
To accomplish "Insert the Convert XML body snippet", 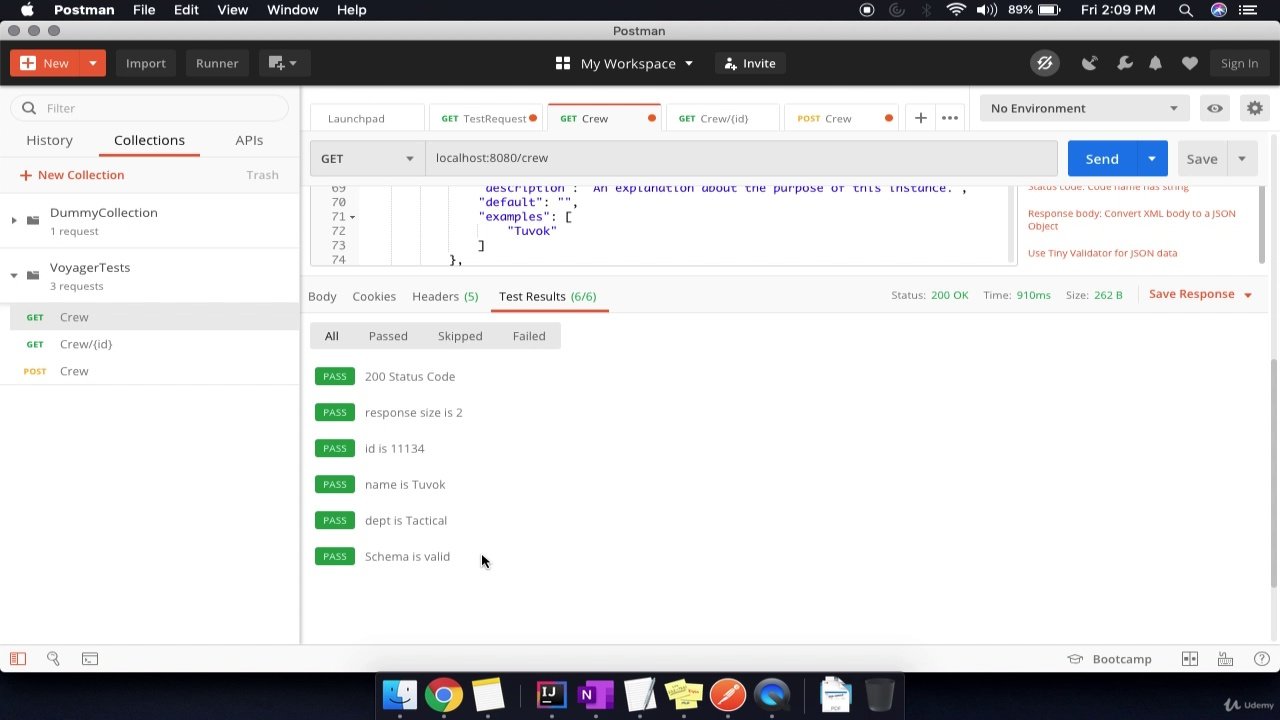I will pyautogui.click(x=1131, y=219).
